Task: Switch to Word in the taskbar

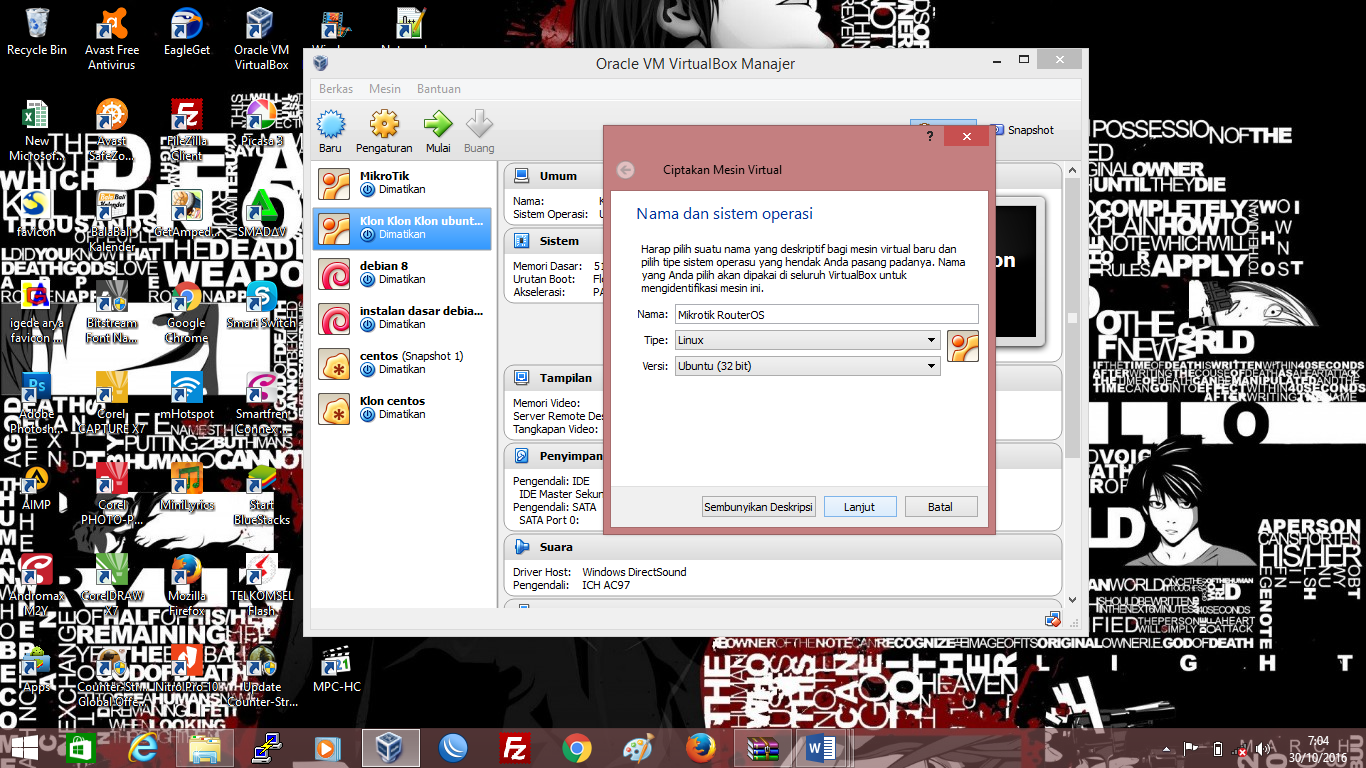Action: point(820,748)
